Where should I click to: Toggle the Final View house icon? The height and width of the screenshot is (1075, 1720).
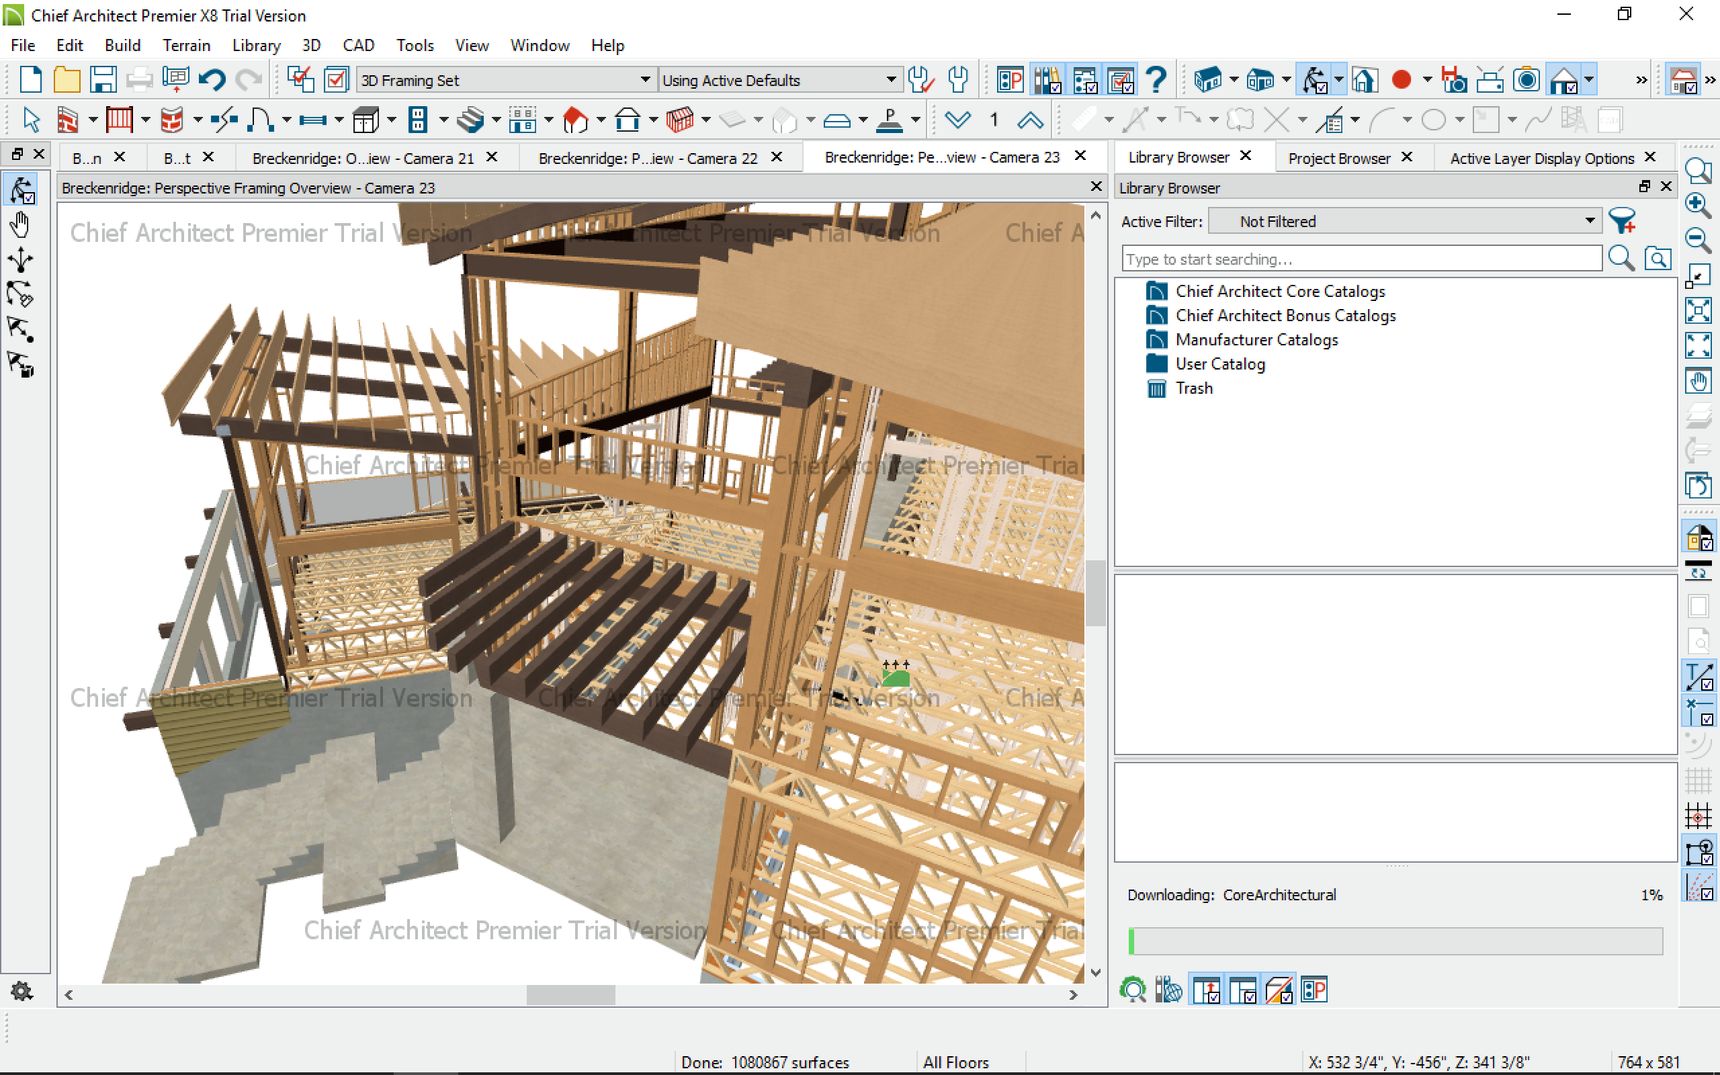click(1564, 80)
